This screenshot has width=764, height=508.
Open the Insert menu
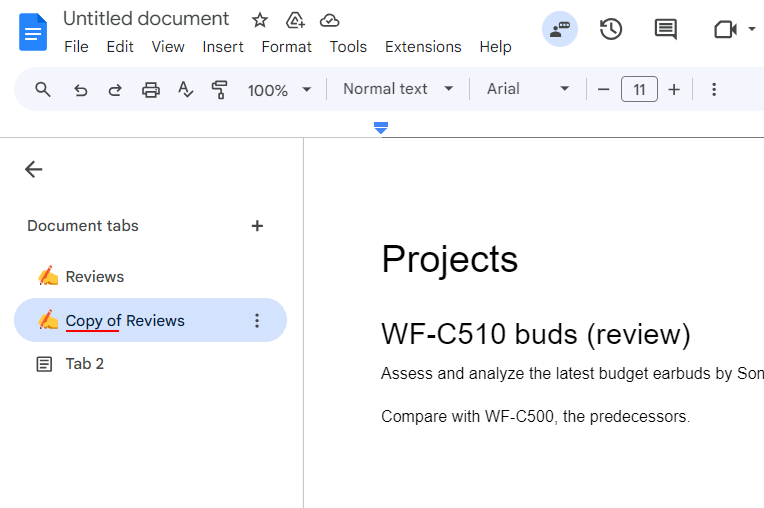(x=222, y=47)
